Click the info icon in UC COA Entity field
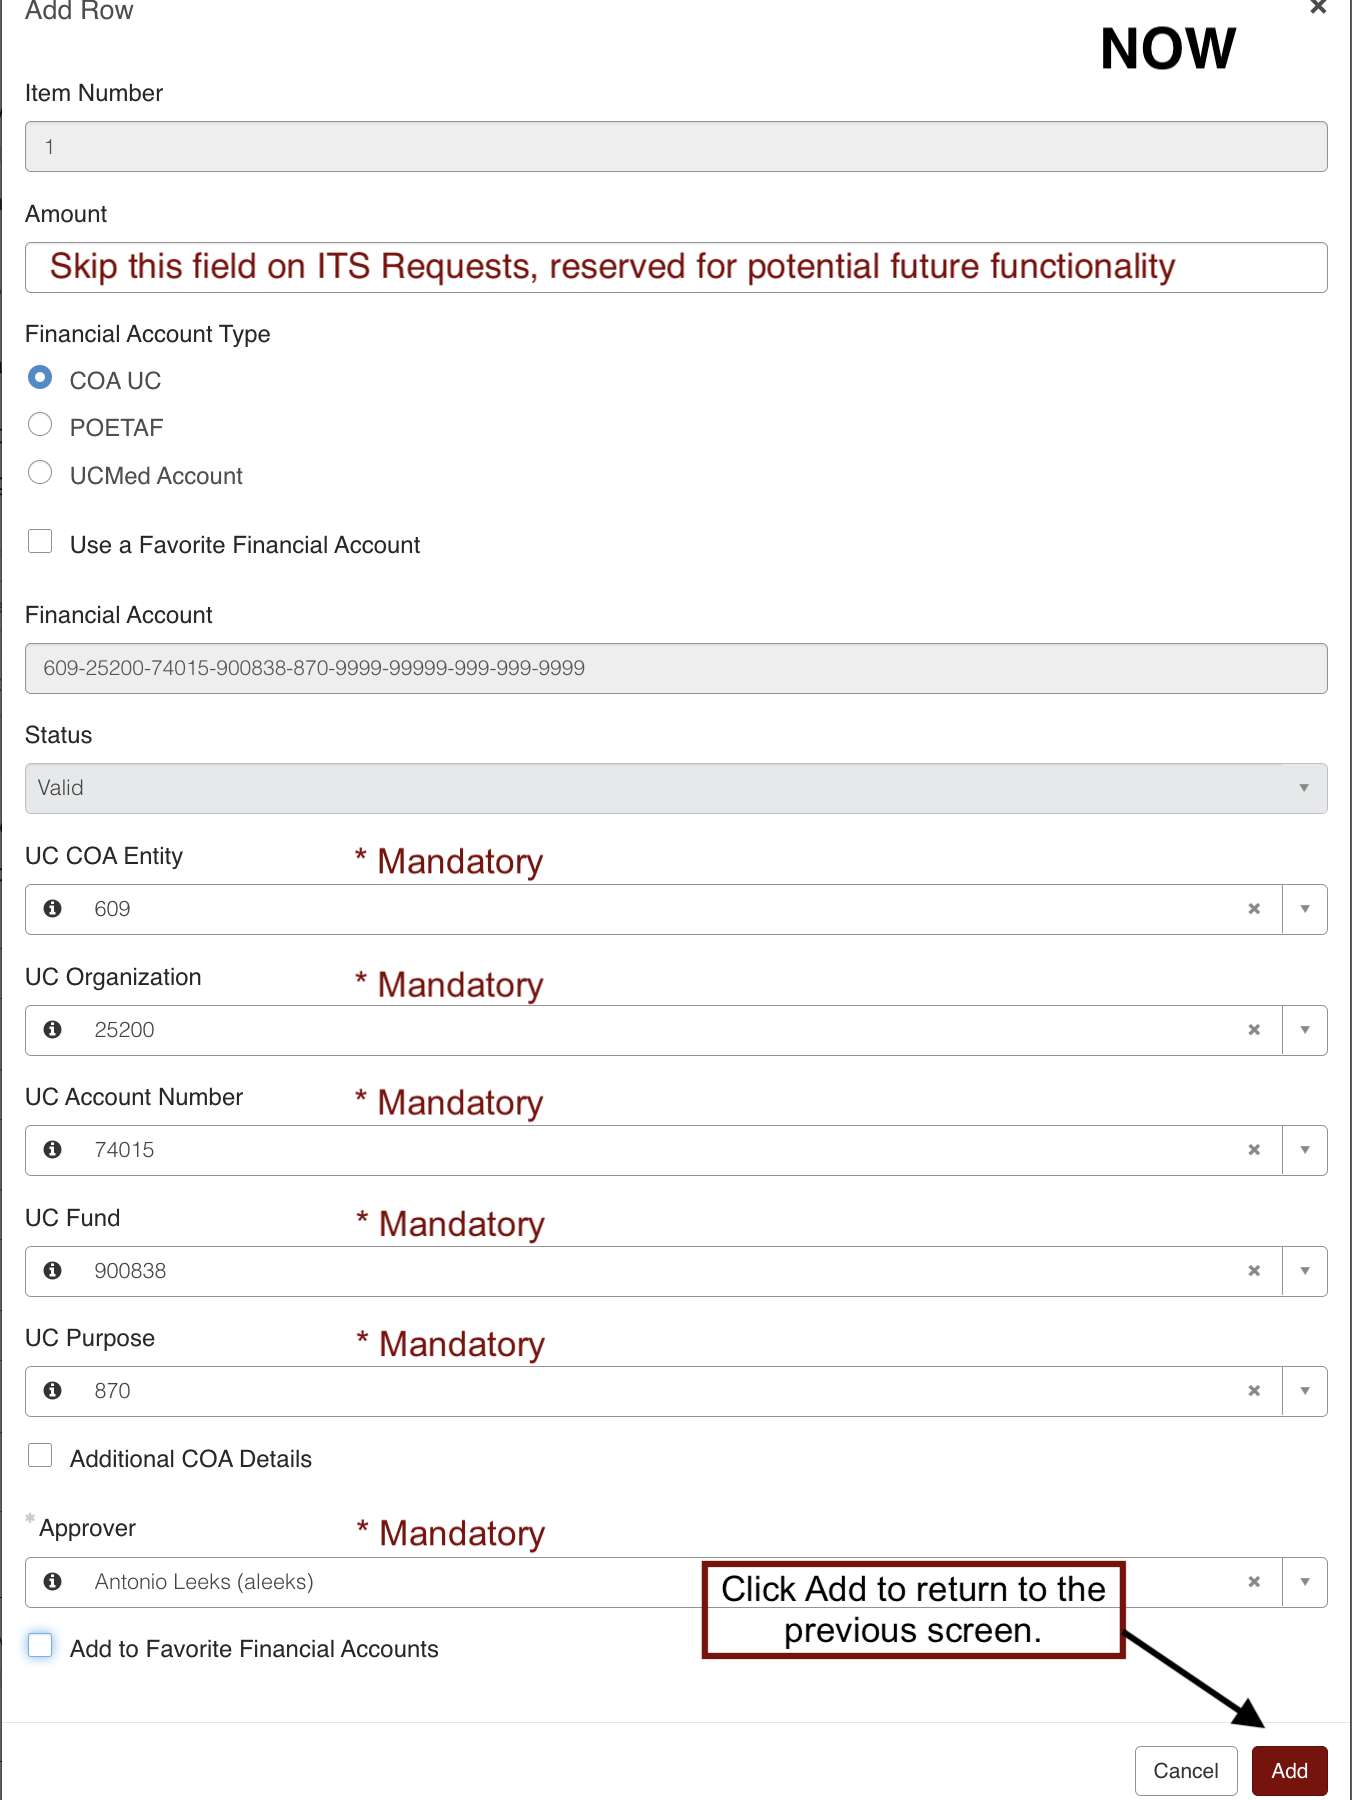 click(53, 908)
